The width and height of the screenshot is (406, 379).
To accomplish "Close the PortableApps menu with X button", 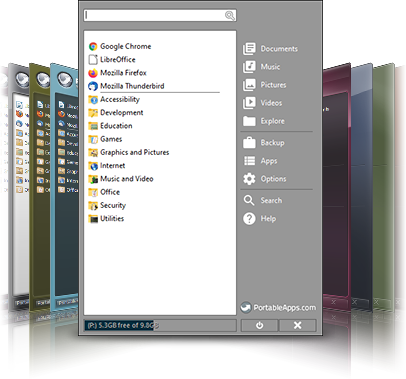I will pyautogui.click(x=298, y=325).
